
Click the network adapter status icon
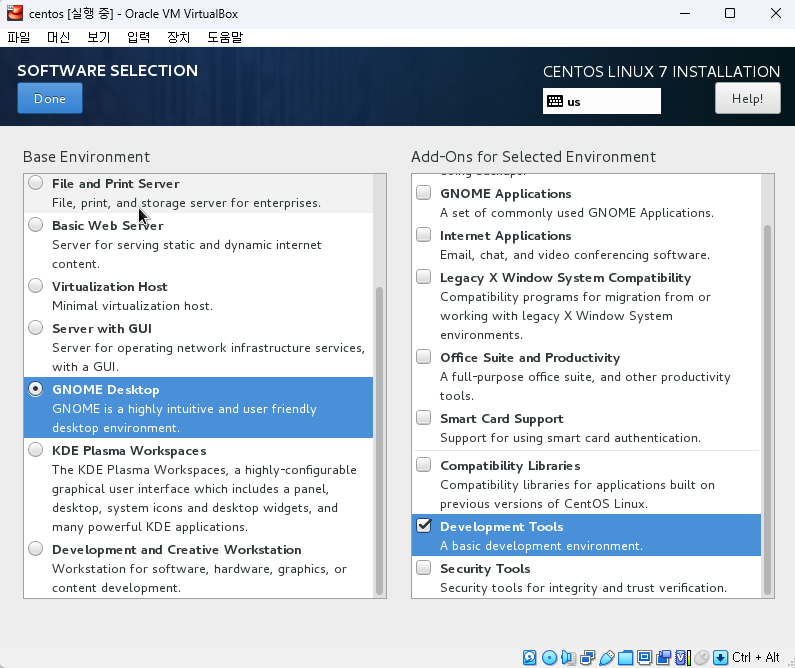point(588,657)
